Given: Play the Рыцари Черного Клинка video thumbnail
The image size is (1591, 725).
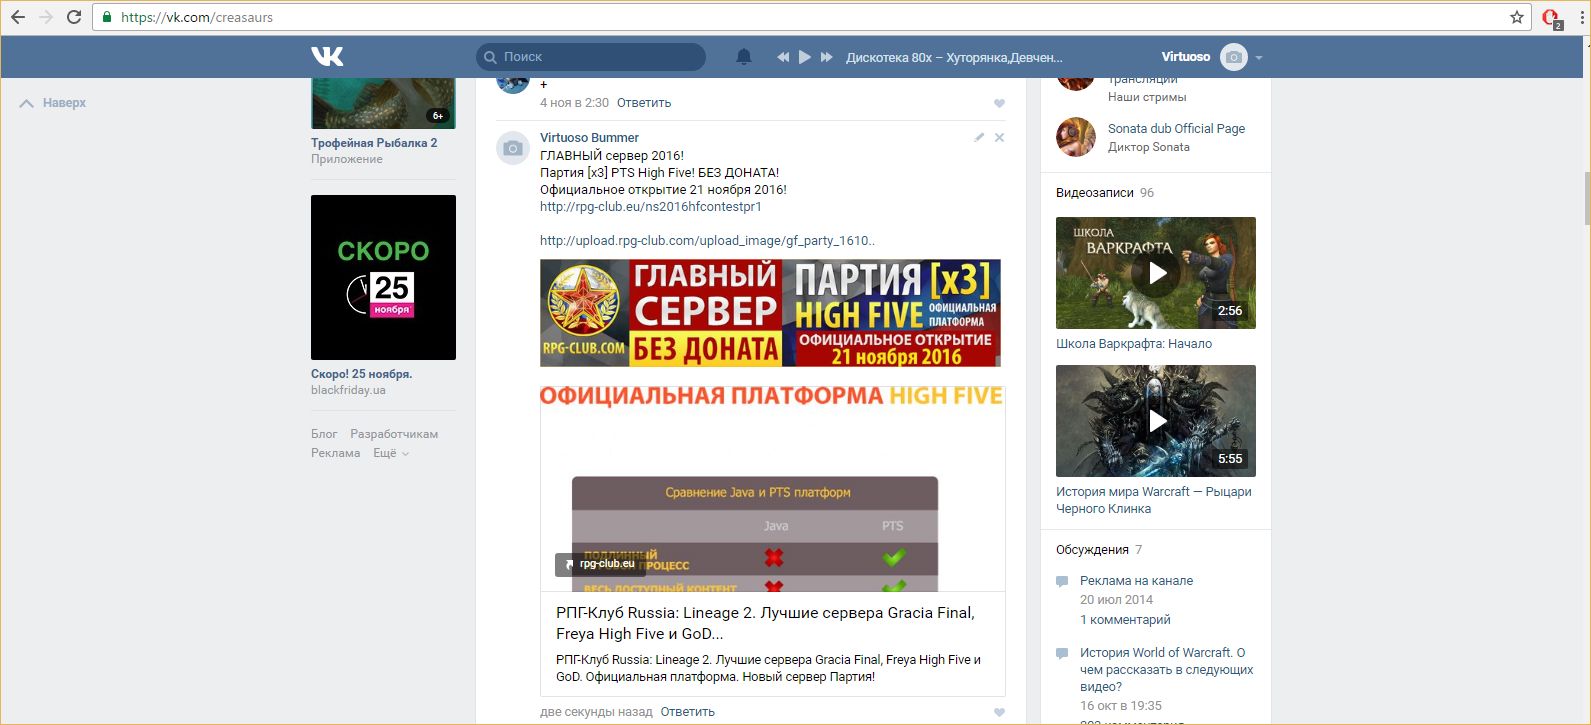Looking at the screenshot, I should (x=1156, y=421).
